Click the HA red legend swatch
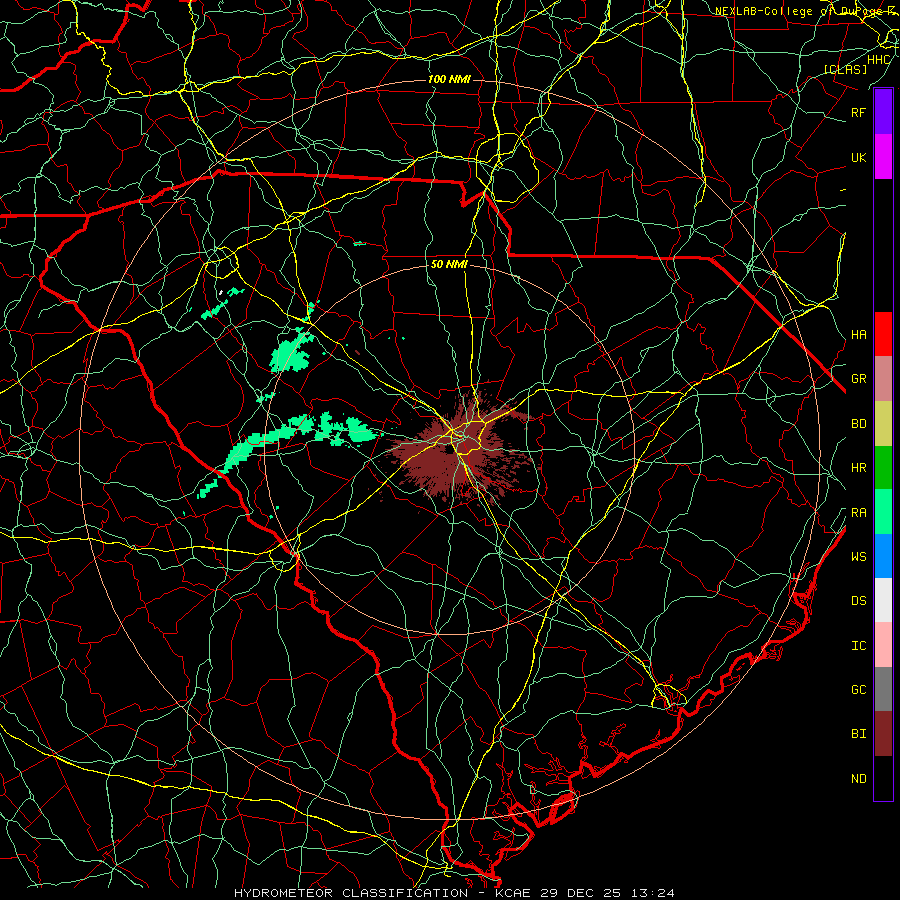This screenshot has width=900, height=900. click(x=883, y=334)
